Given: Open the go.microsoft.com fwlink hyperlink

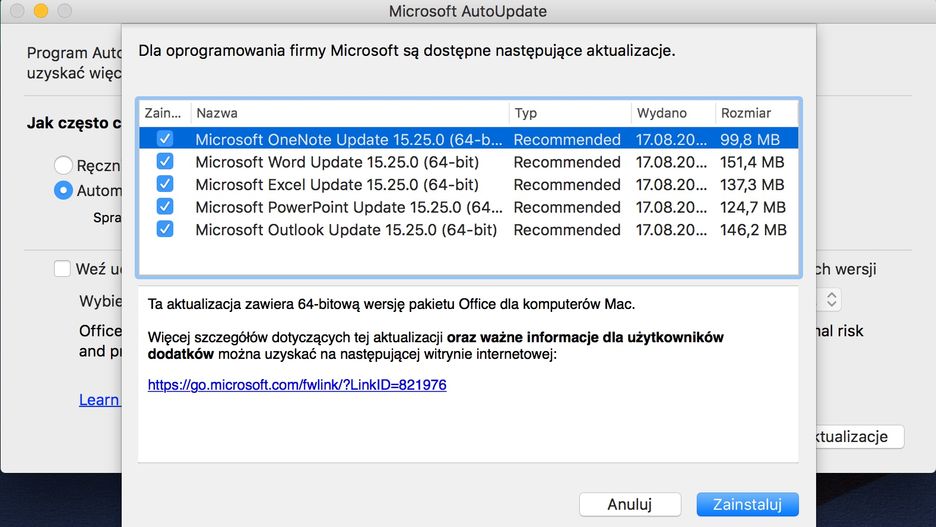Looking at the screenshot, I should pyautogui.click(x=297, y=384).
